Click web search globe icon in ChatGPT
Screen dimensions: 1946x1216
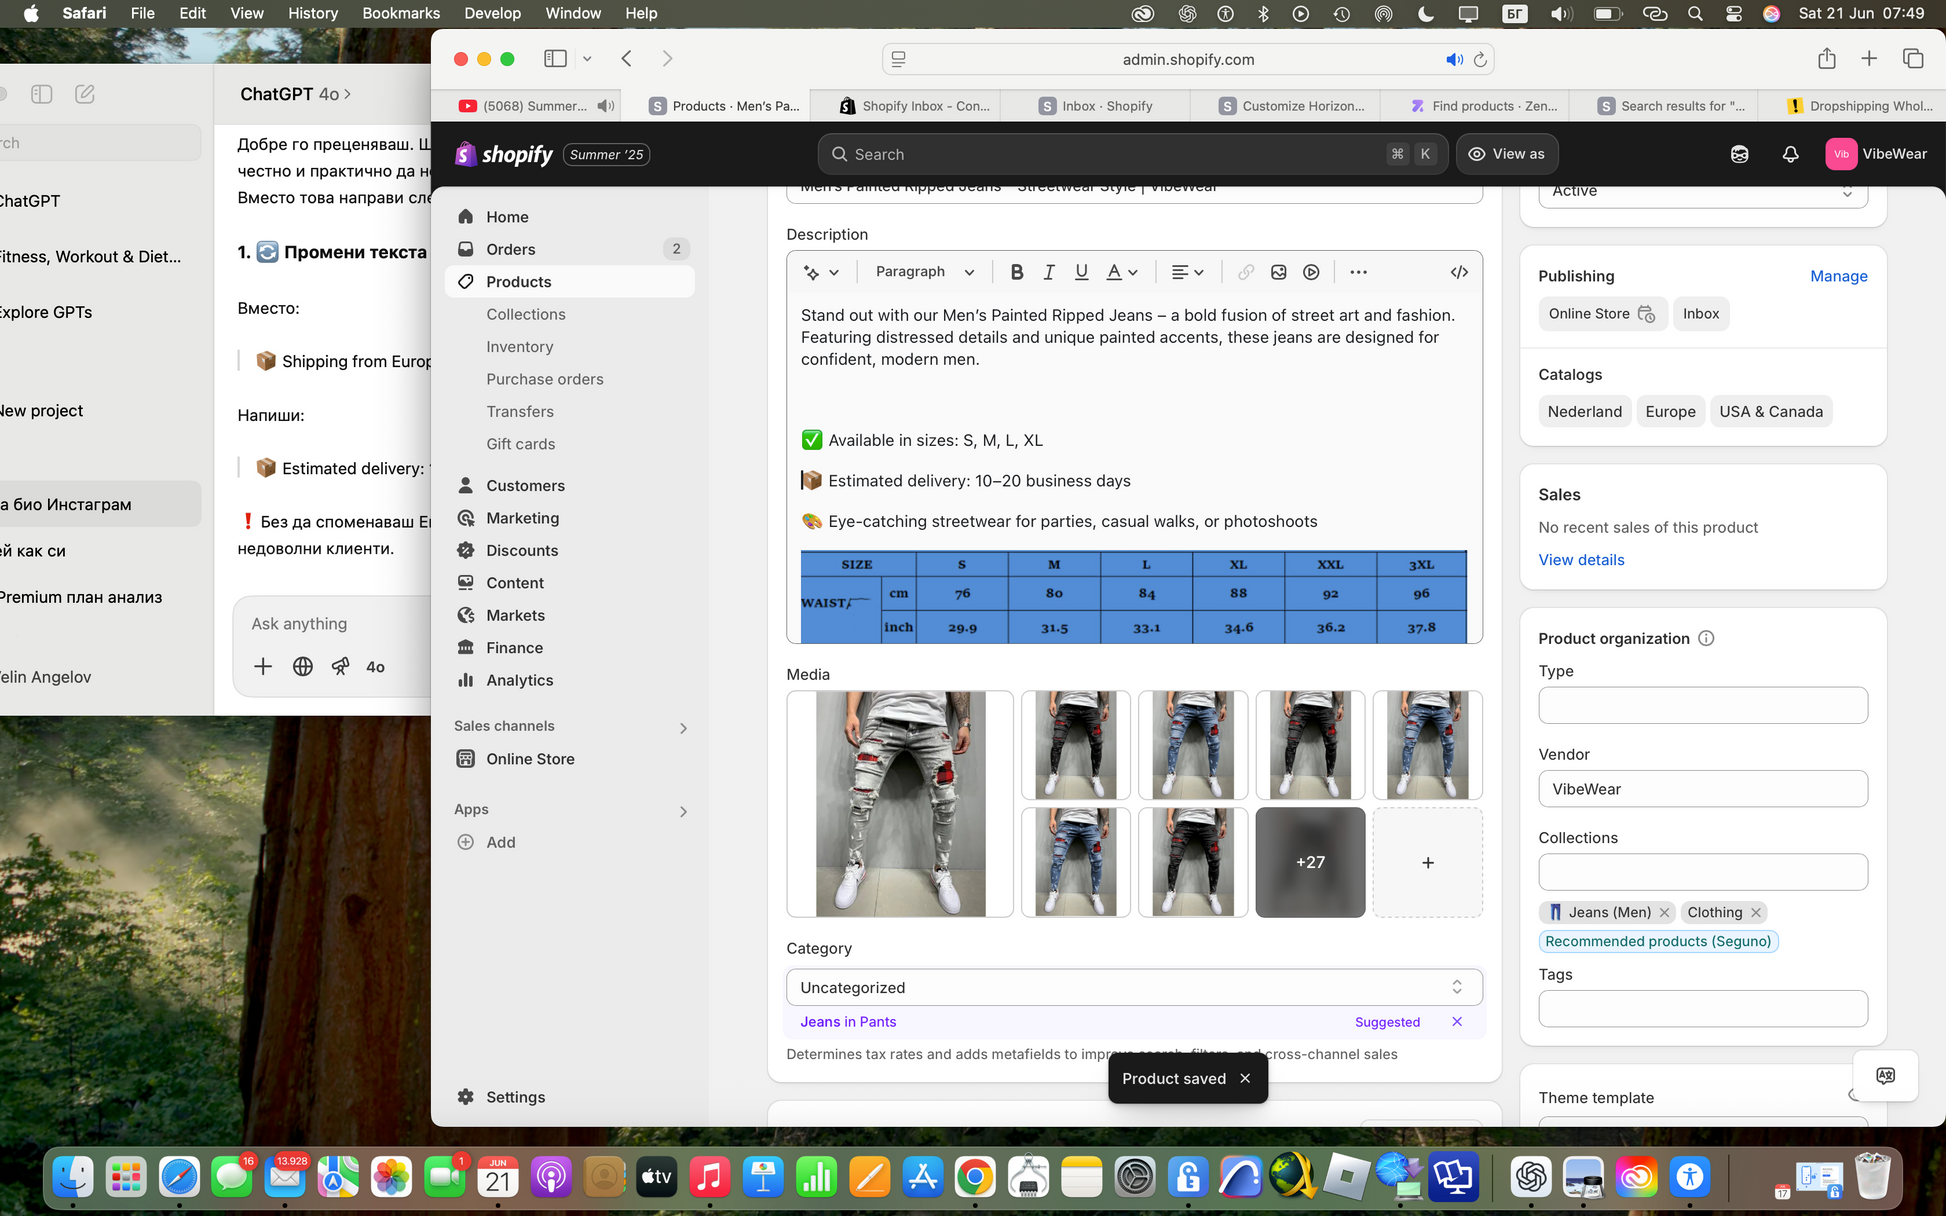(303, 667)
